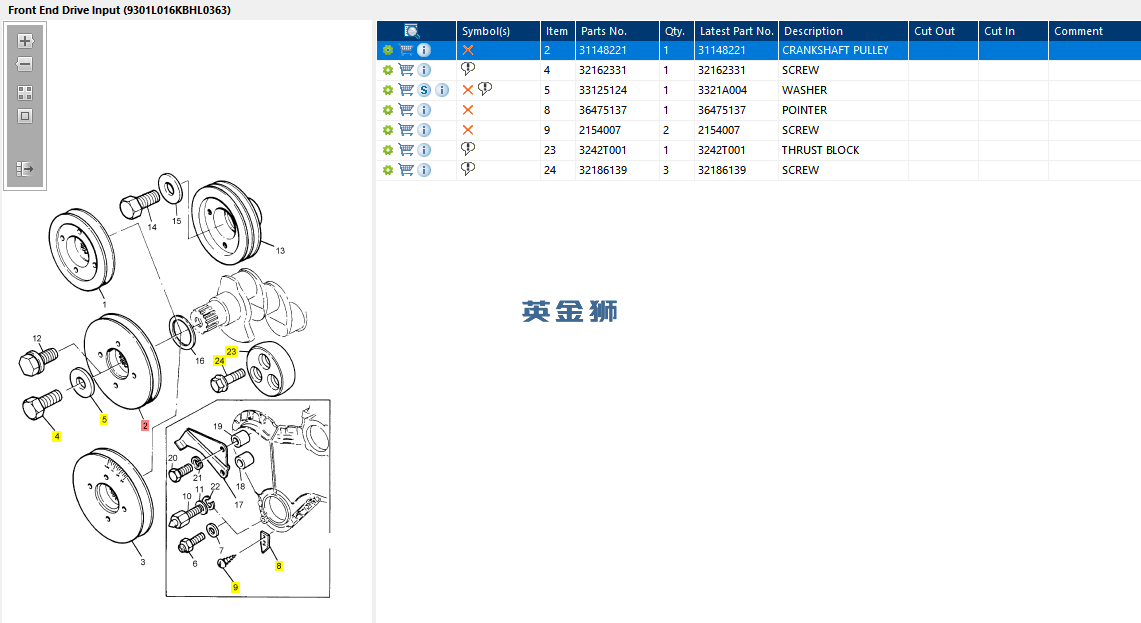Click THRUST BLOCK description cell
Viewport: 1141px width, 623px height.
(843, 150)
